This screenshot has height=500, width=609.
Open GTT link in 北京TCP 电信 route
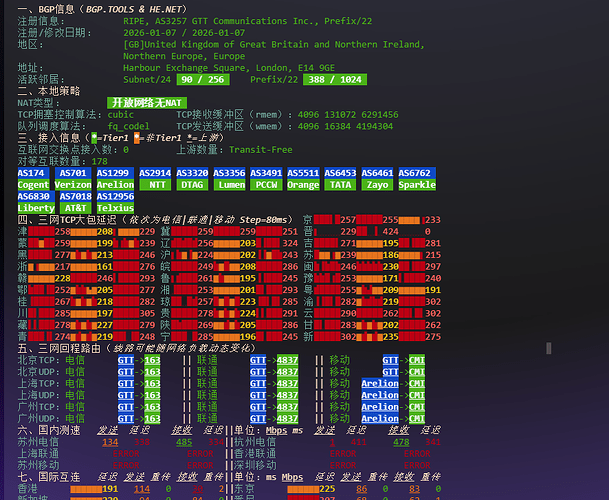click(x=126, y=360)
